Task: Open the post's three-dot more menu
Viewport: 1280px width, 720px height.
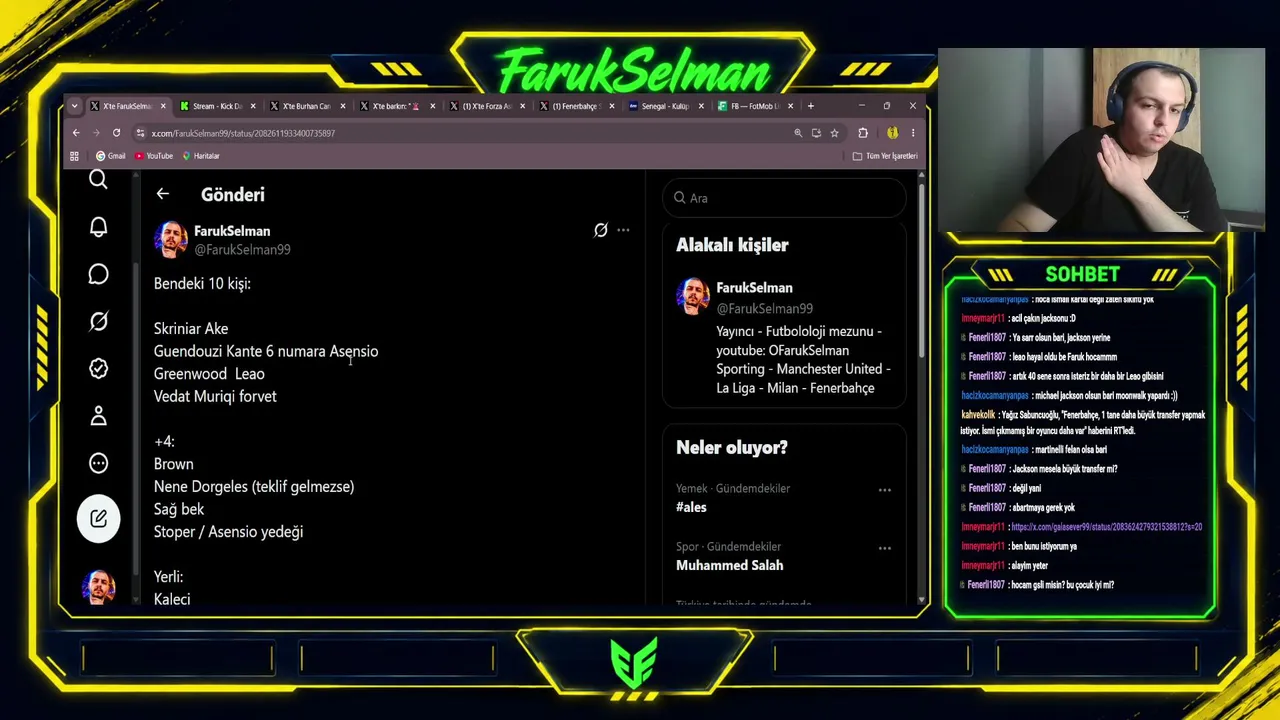Action: (x=623, y=230)
